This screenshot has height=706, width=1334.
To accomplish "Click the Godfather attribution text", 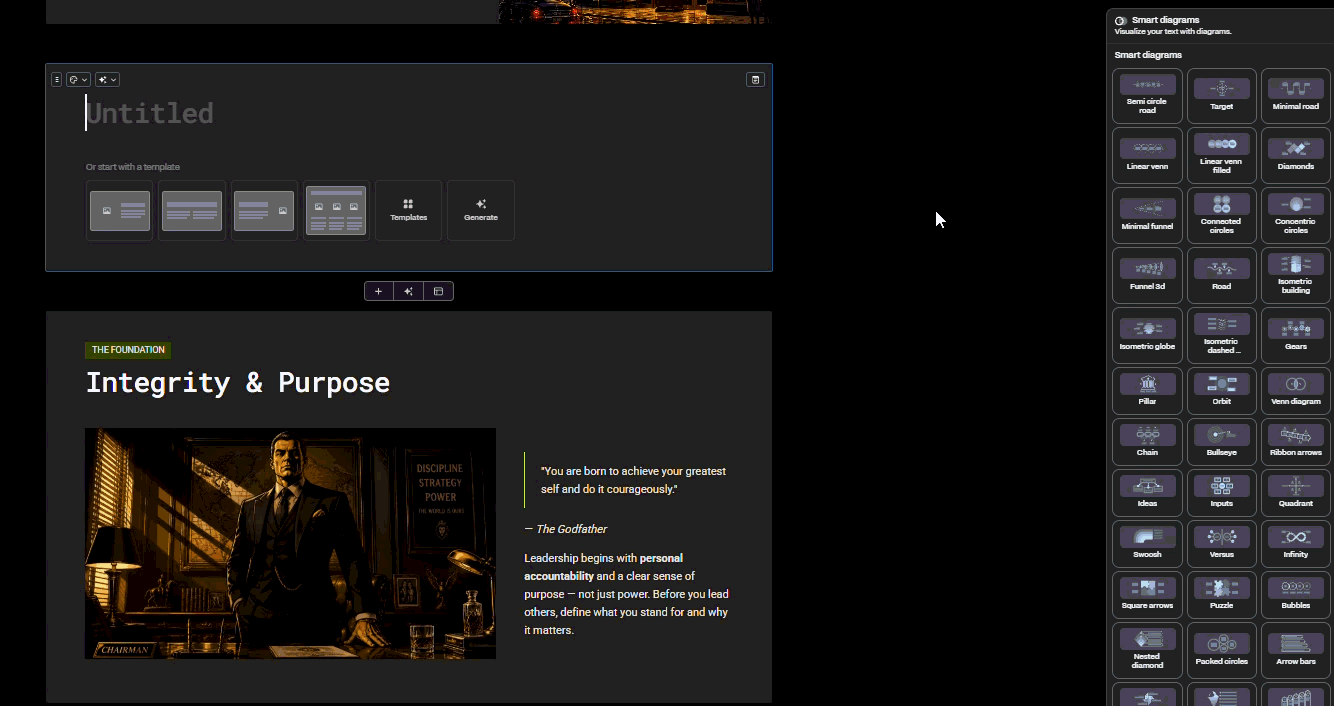I will point(566,529).
